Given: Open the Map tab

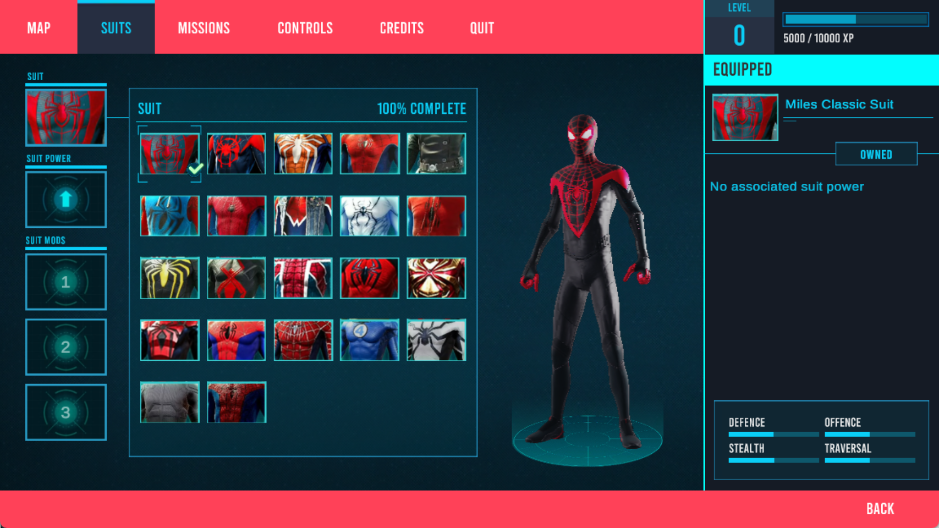Looking at the screenshot, I should [x=39, y=28].
